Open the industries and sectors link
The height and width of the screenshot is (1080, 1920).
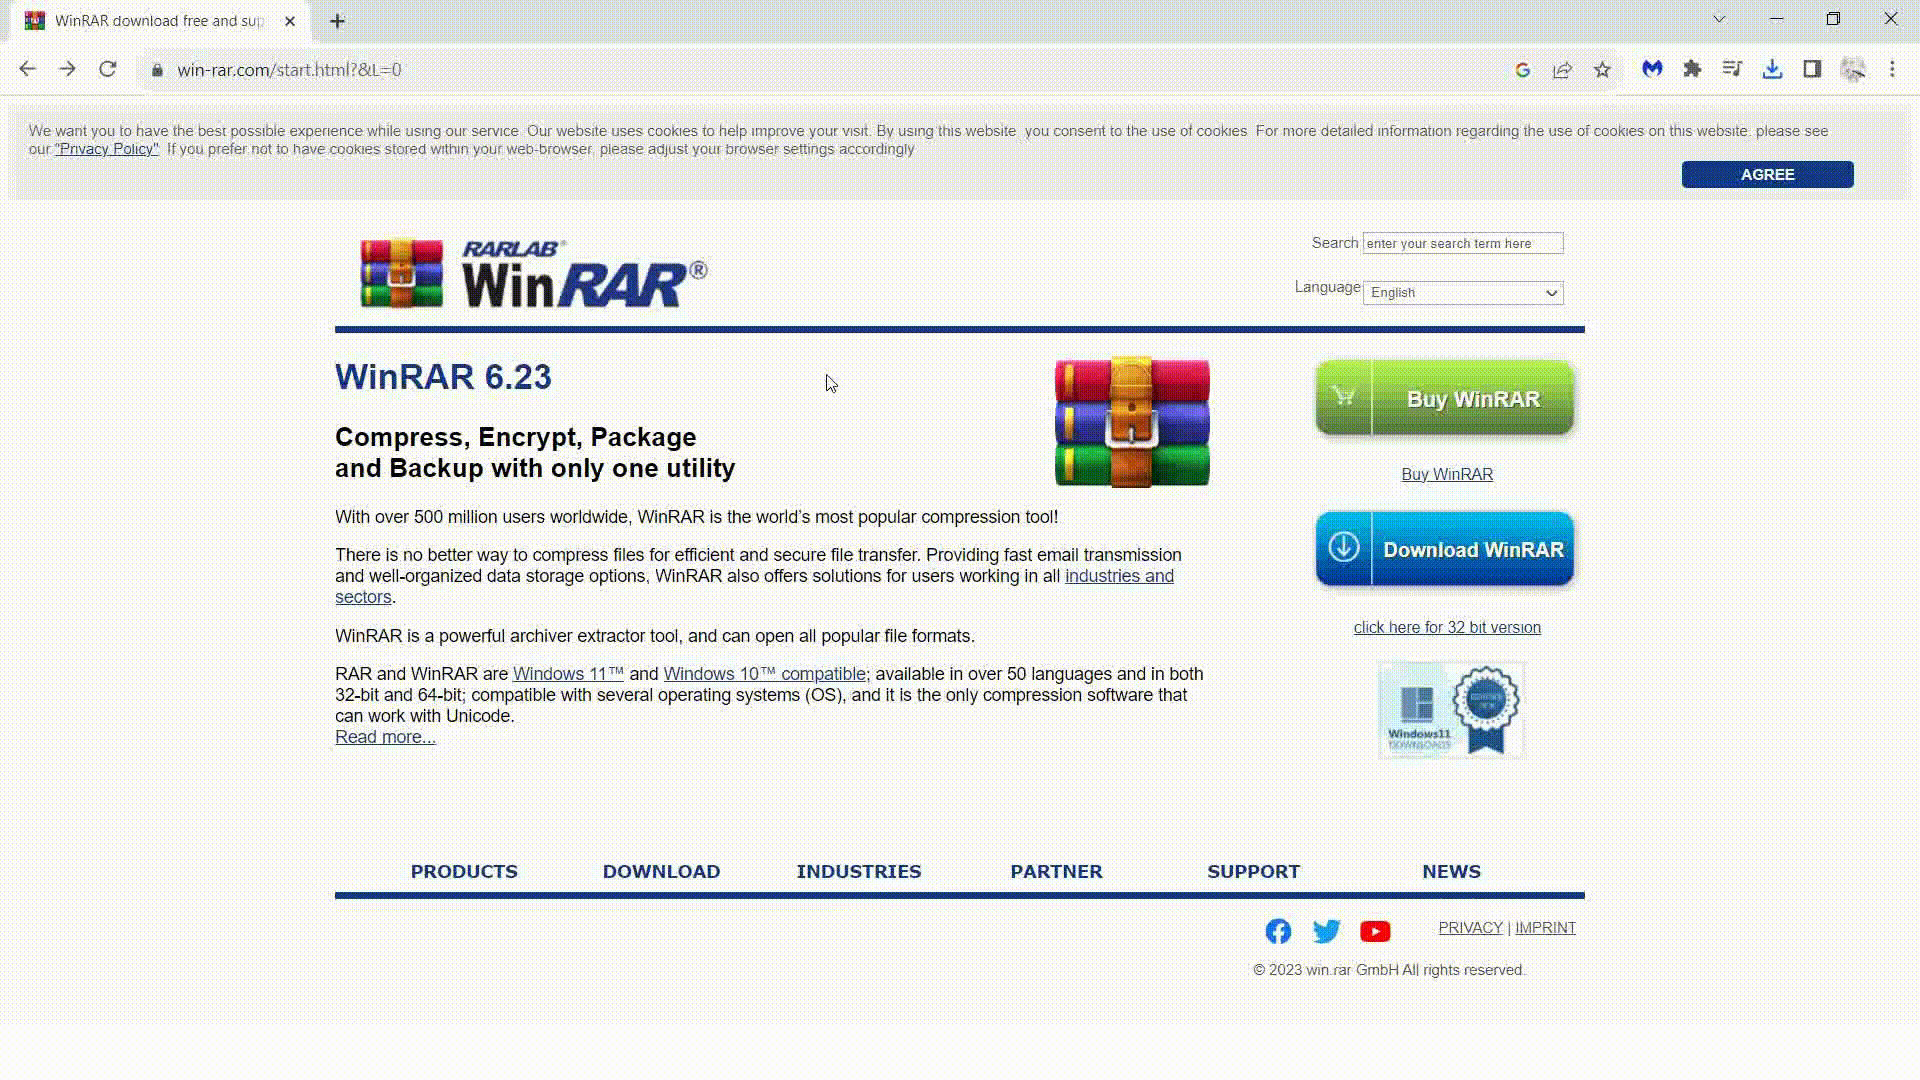coord(1119,576)
